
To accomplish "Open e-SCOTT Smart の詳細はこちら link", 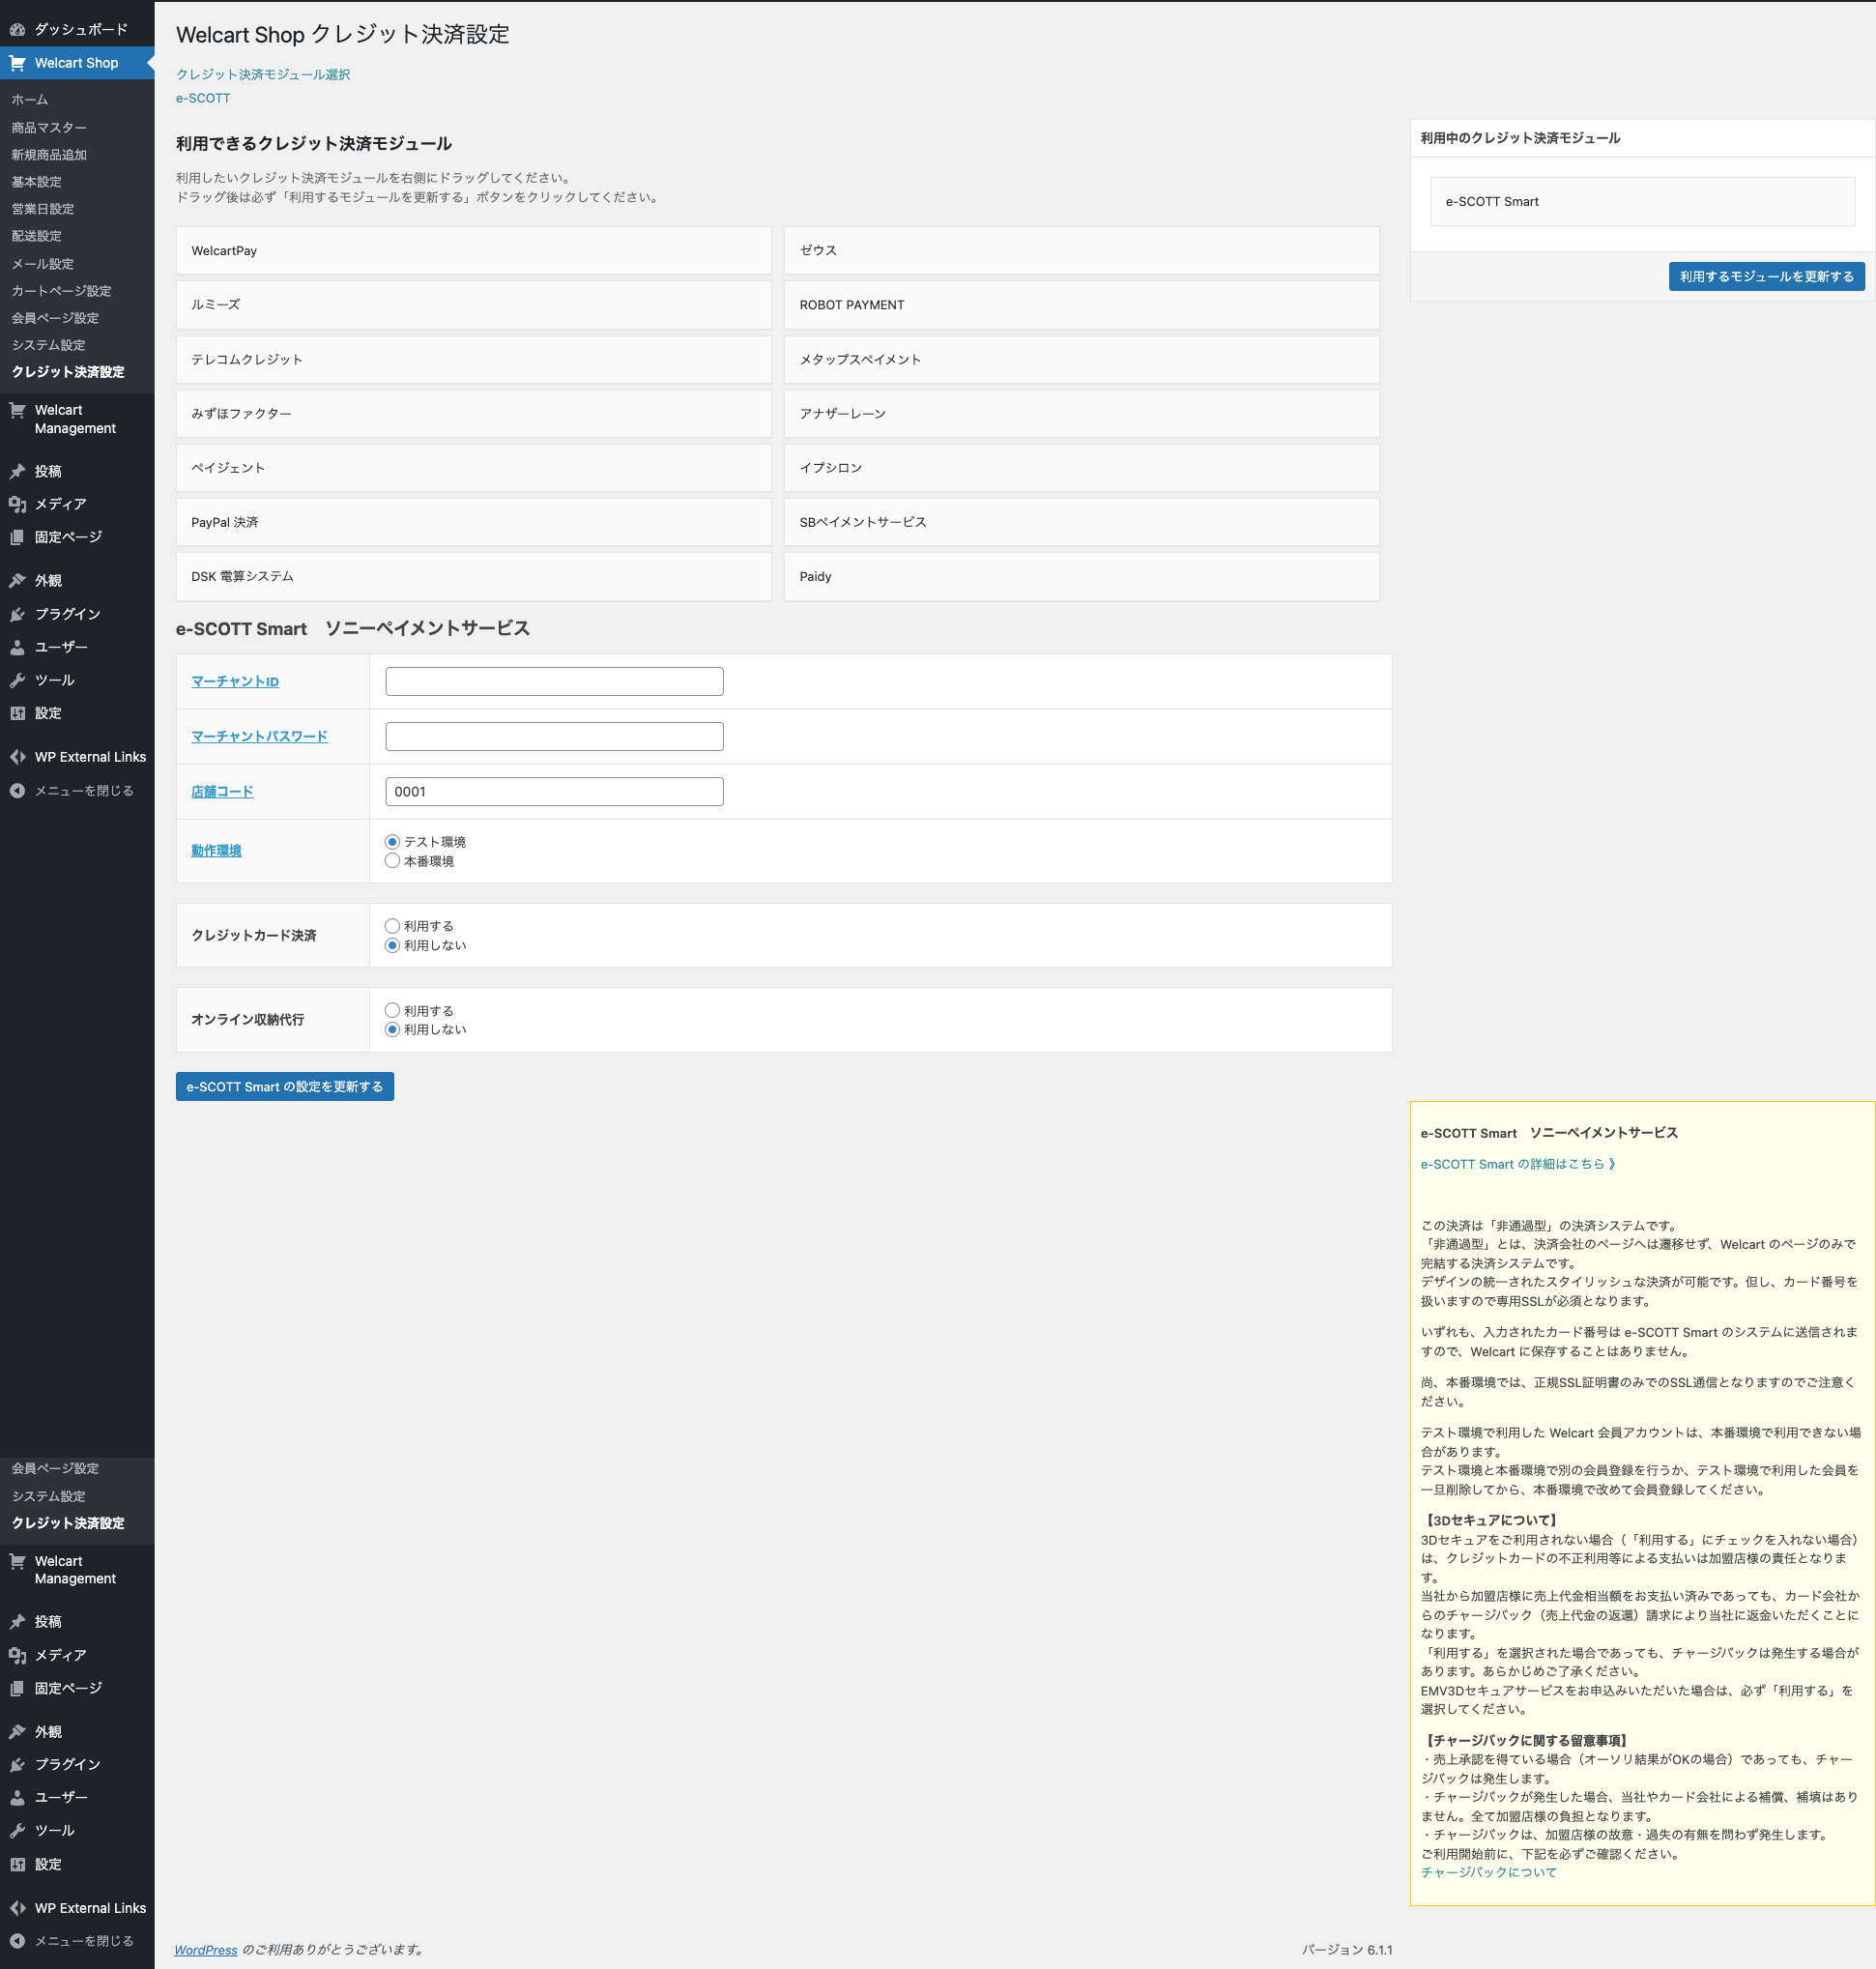I will [1518, 1164].
